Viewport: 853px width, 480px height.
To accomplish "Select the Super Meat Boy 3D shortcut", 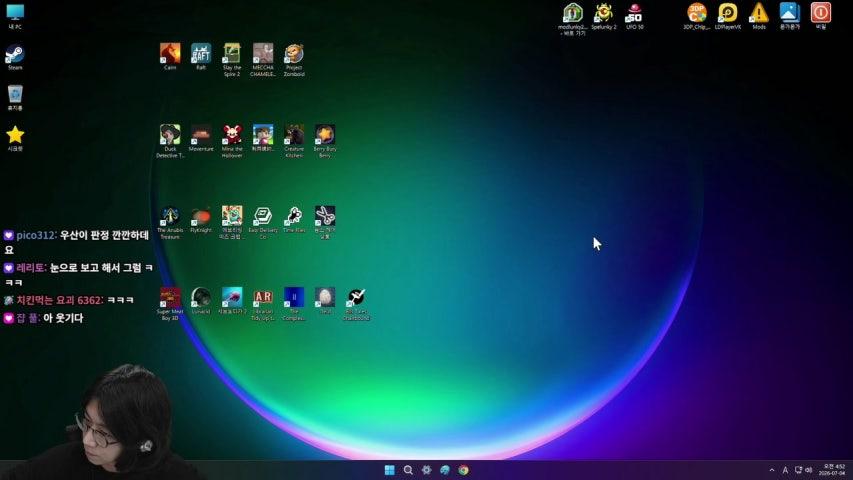I will pyautogui.click(x=170, y=303).
